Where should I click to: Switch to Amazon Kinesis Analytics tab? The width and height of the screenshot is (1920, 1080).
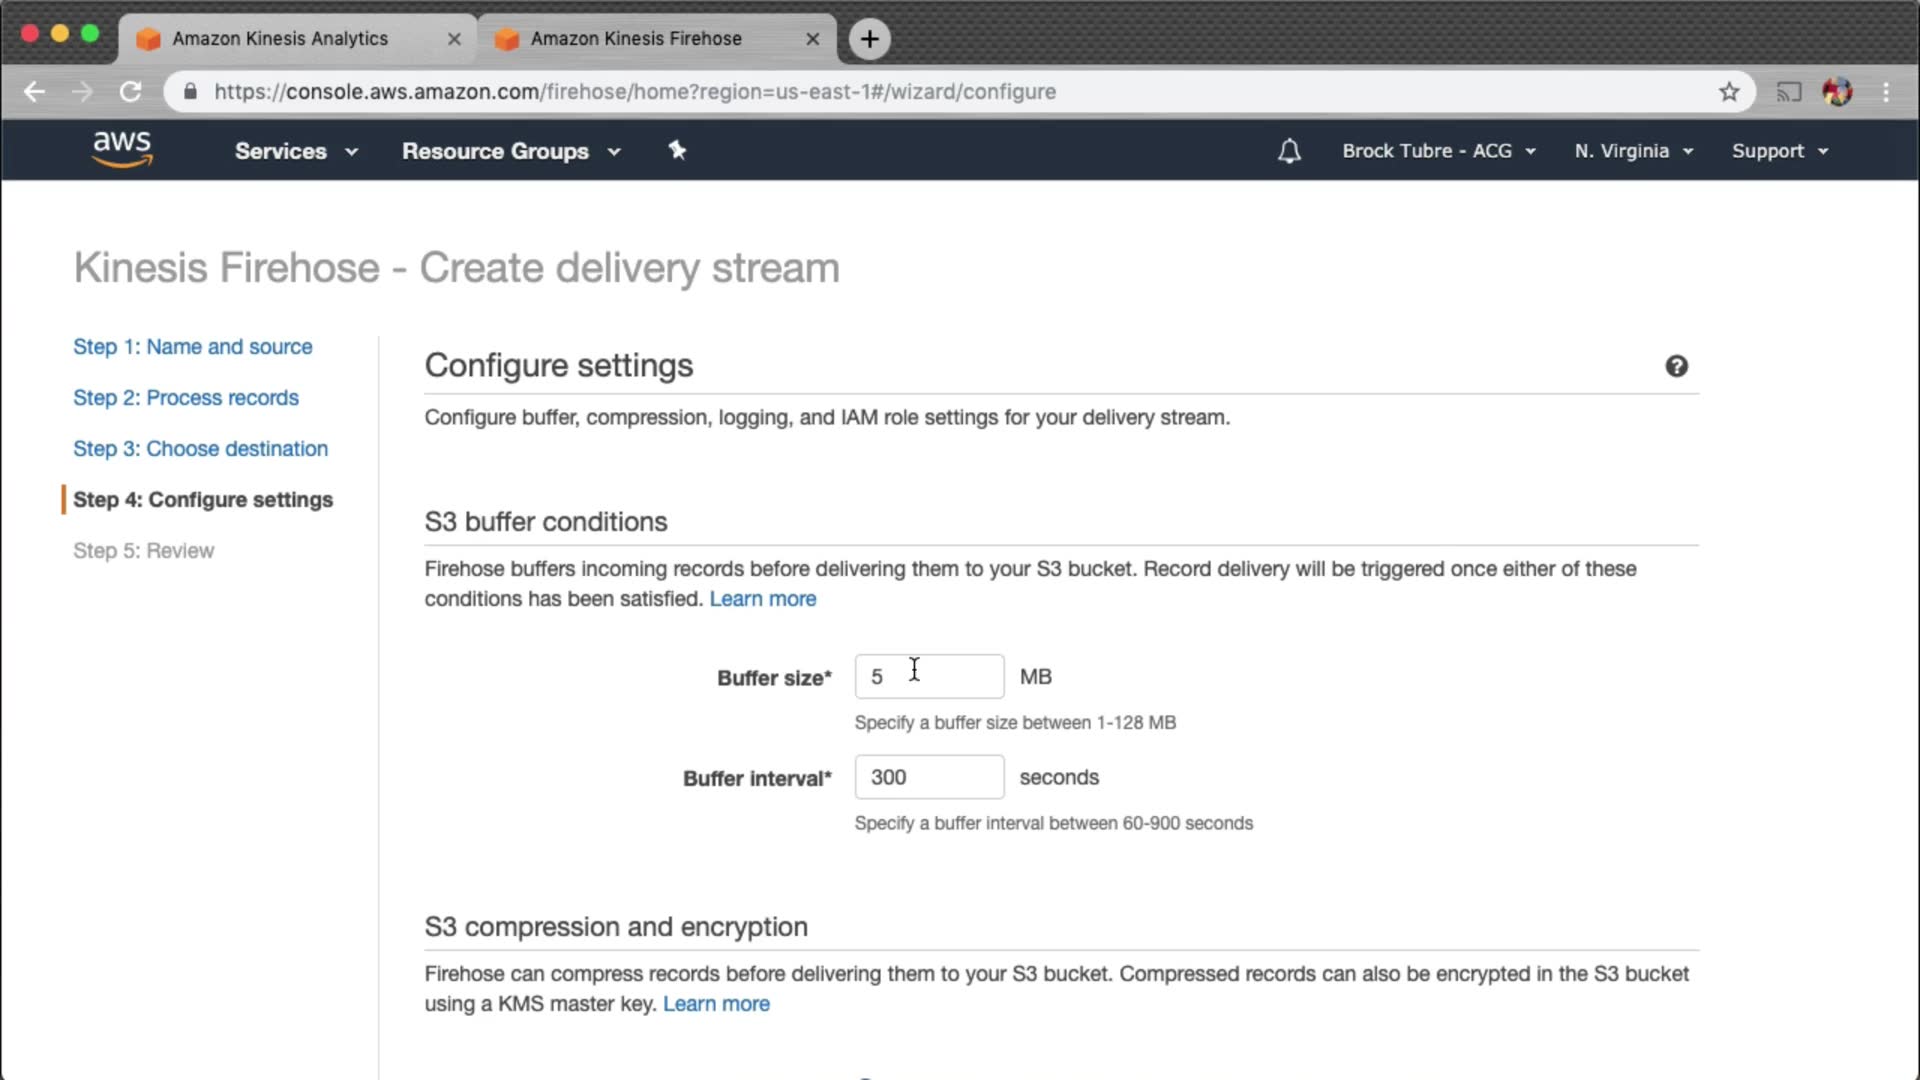pyautogui.click(x=280, y=39)
